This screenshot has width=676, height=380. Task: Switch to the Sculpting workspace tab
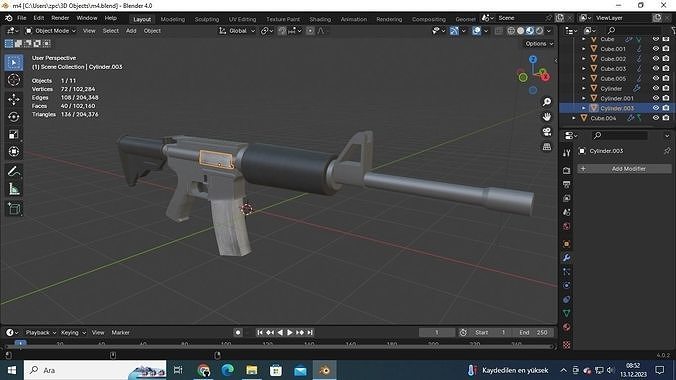[207, 19]
